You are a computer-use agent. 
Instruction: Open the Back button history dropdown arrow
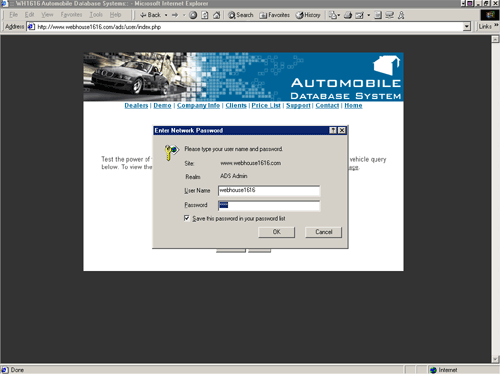pyautogui.click(x=166, y=15)
